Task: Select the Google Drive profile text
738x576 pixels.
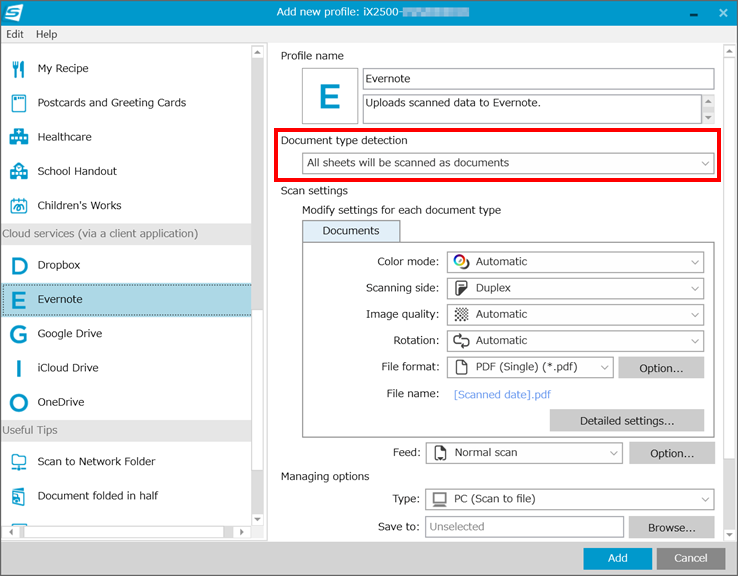Action: tap(70, 334)
